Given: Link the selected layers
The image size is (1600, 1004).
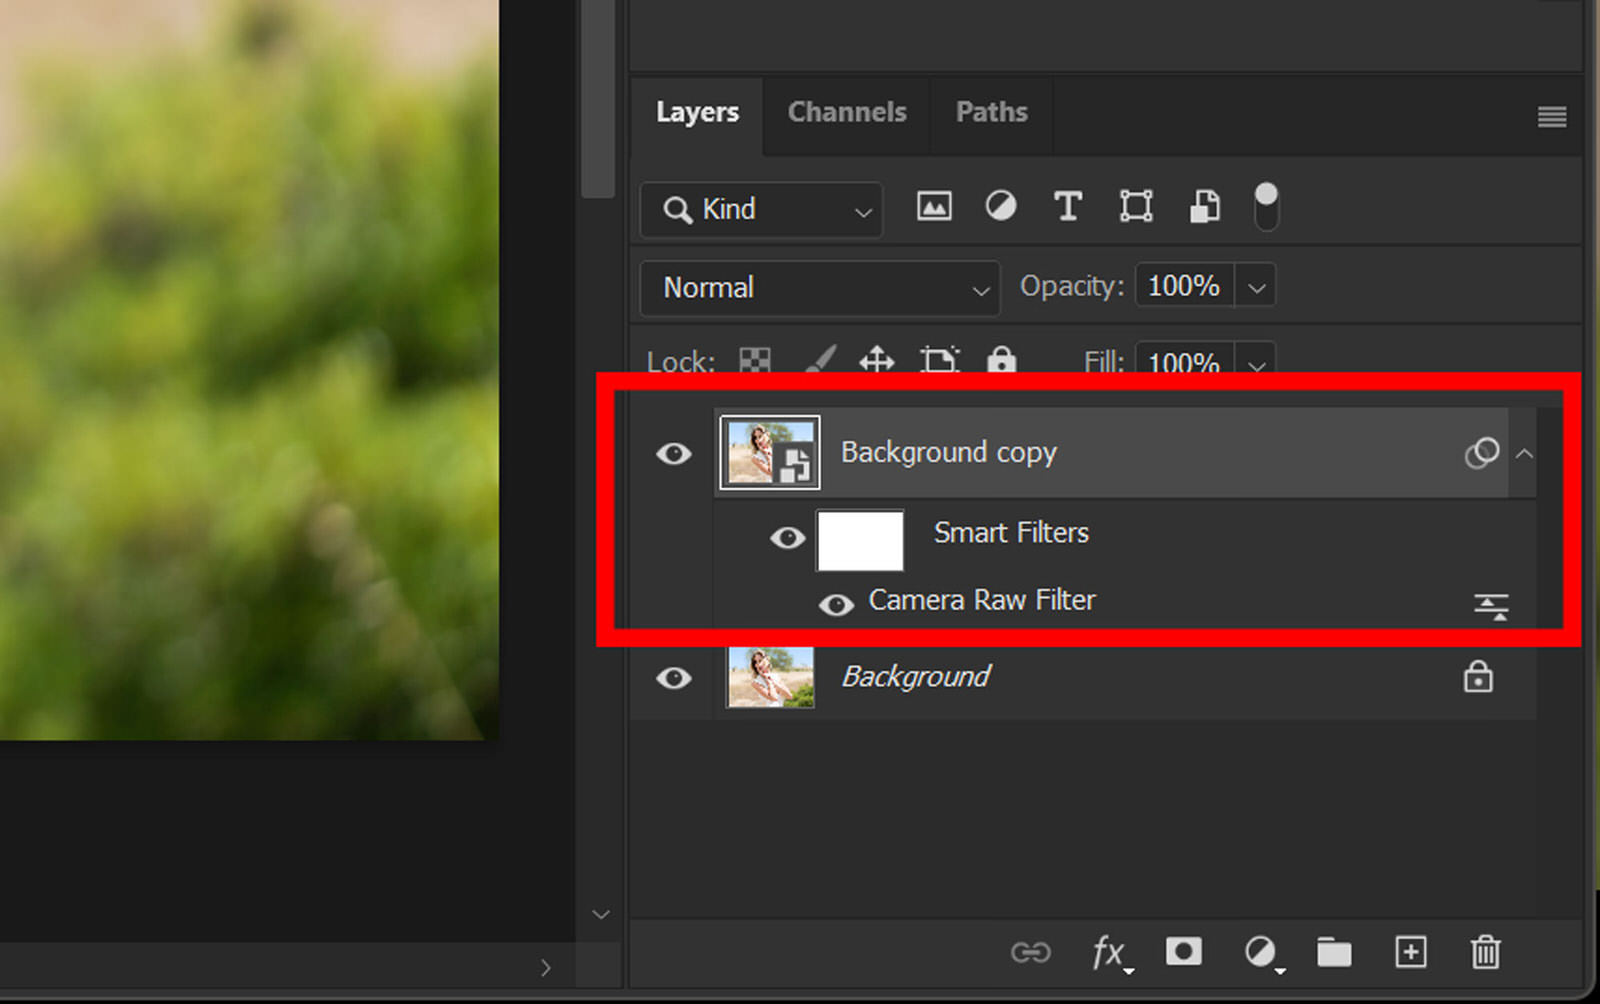Looking at the screenshot, I should click(1033, 952).
